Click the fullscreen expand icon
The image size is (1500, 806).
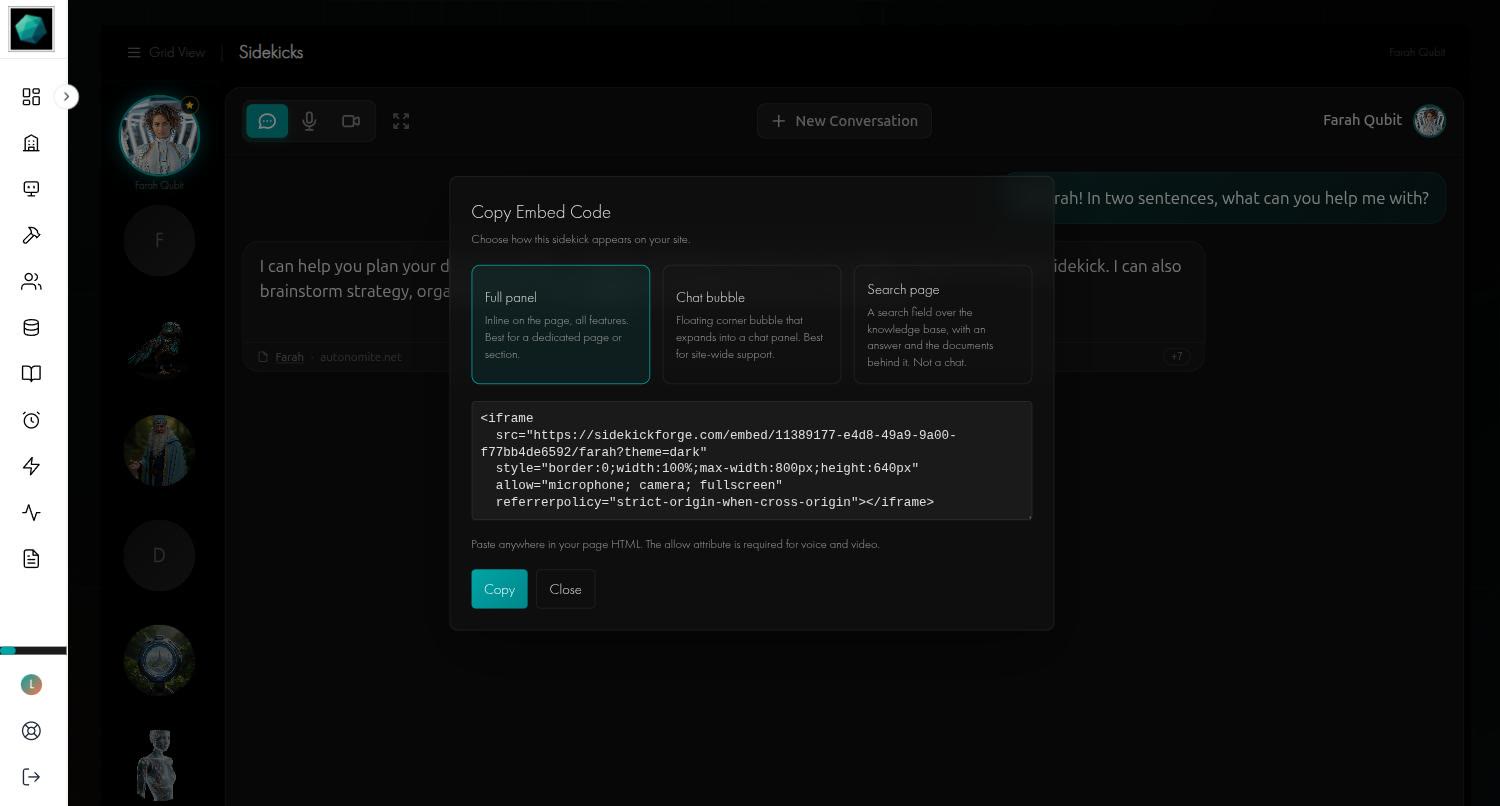tap(401, 121)
